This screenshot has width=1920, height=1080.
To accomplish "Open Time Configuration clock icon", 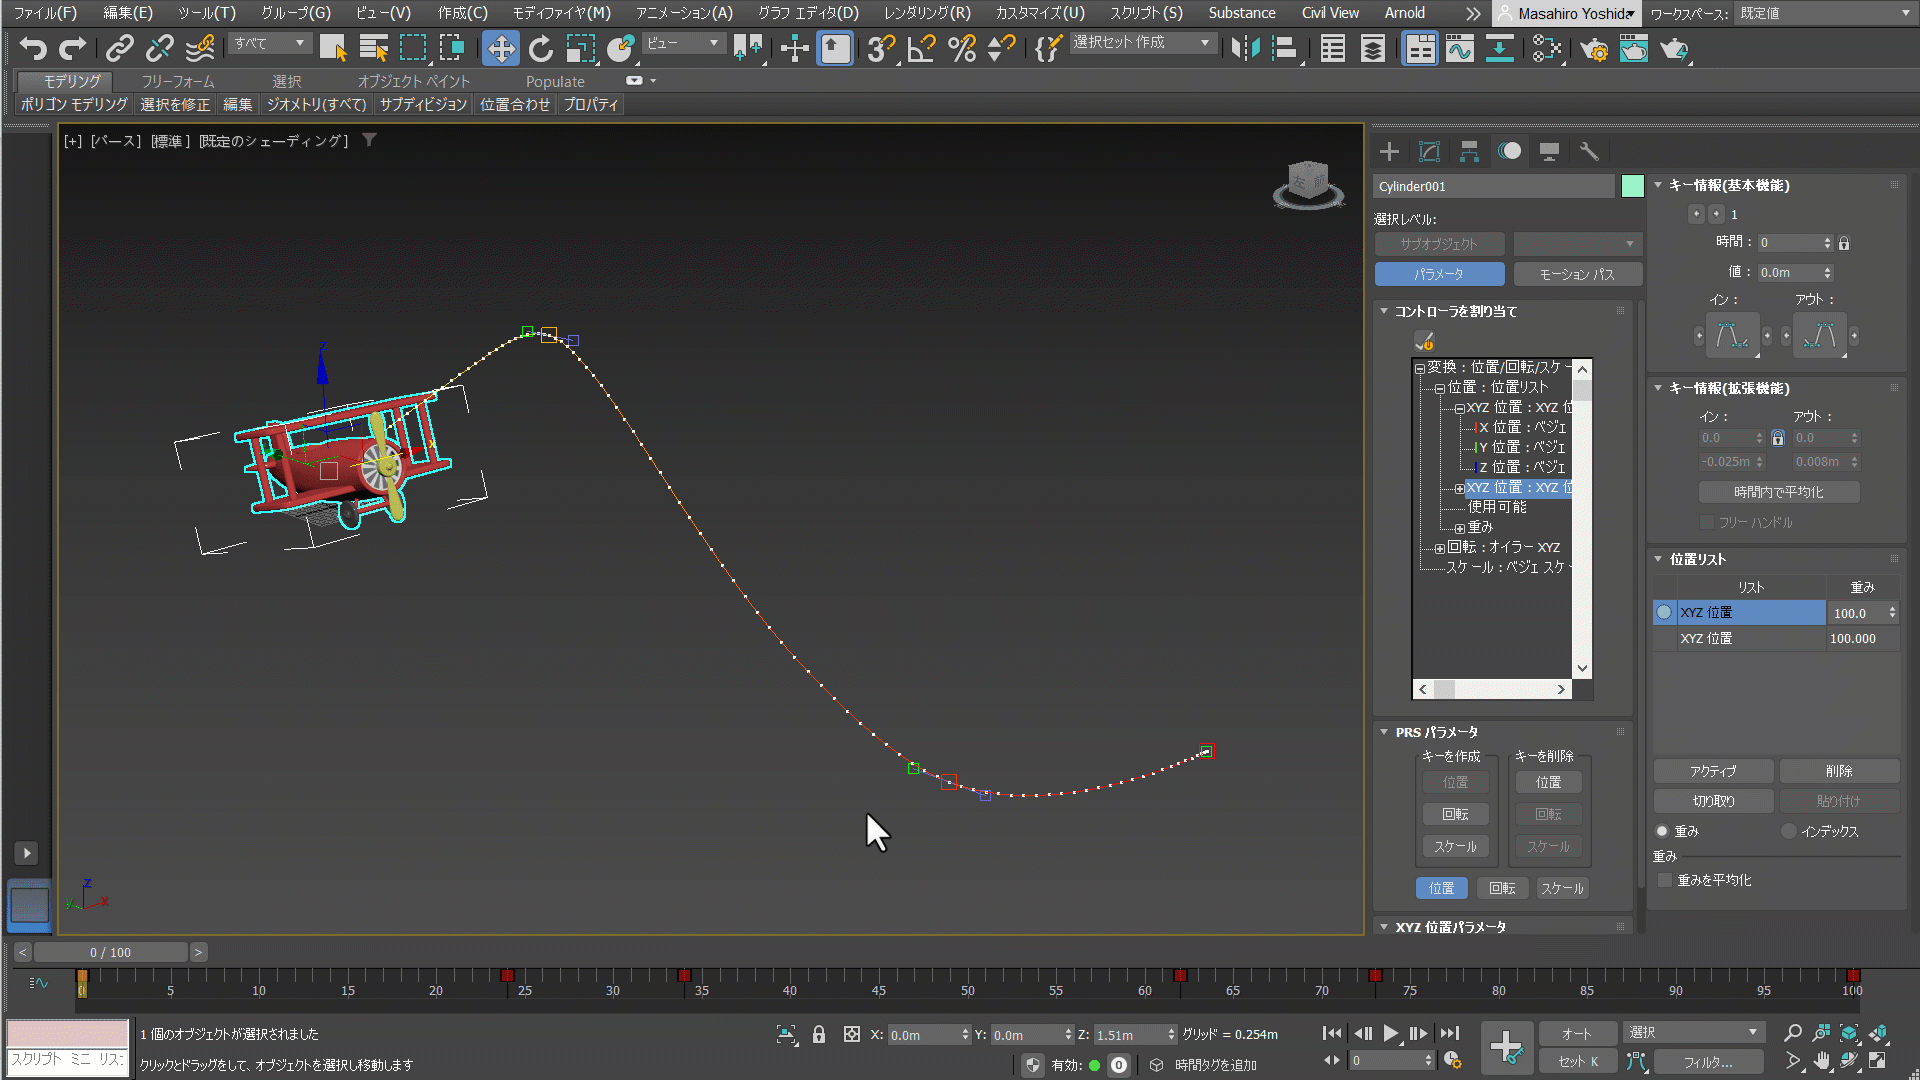I will 1453,1060.
